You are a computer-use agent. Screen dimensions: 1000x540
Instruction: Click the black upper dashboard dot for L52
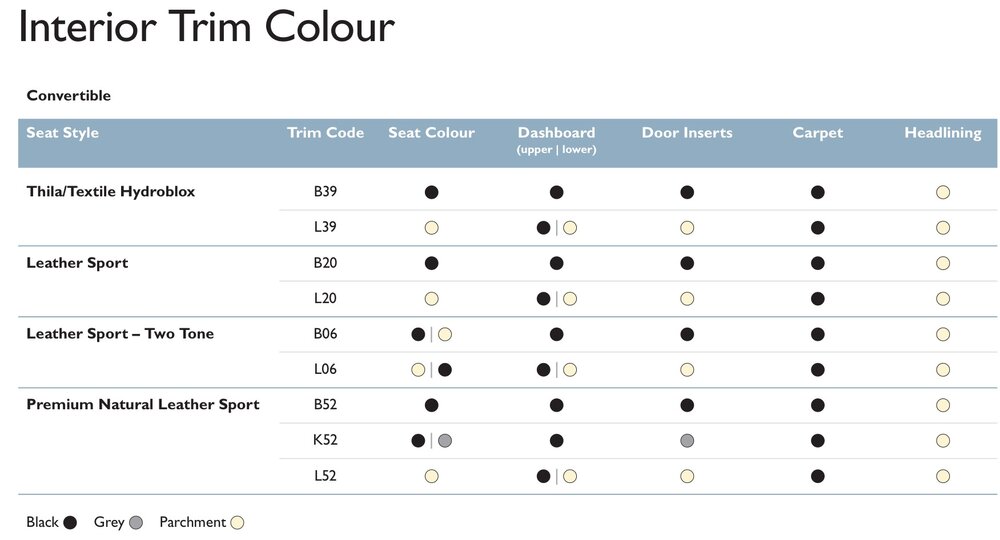(x=543, y=476)
